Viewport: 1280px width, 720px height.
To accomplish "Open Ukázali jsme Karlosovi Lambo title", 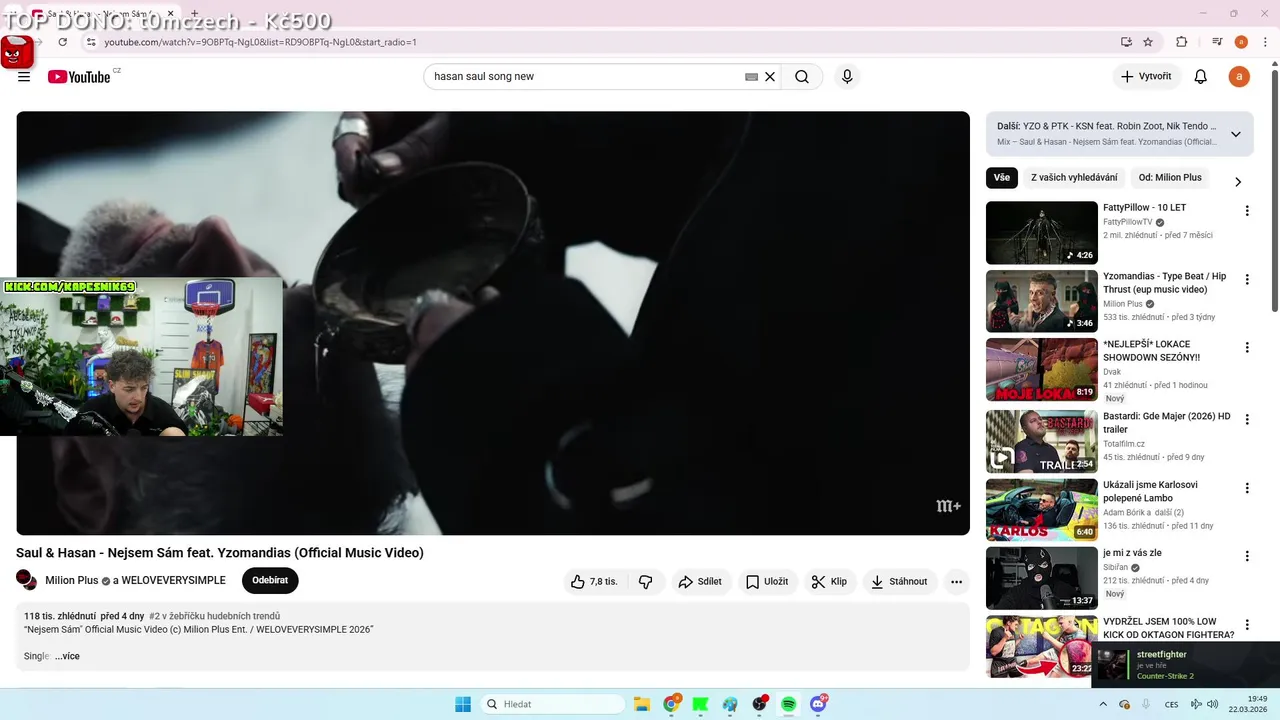I will coord(1150,491).
